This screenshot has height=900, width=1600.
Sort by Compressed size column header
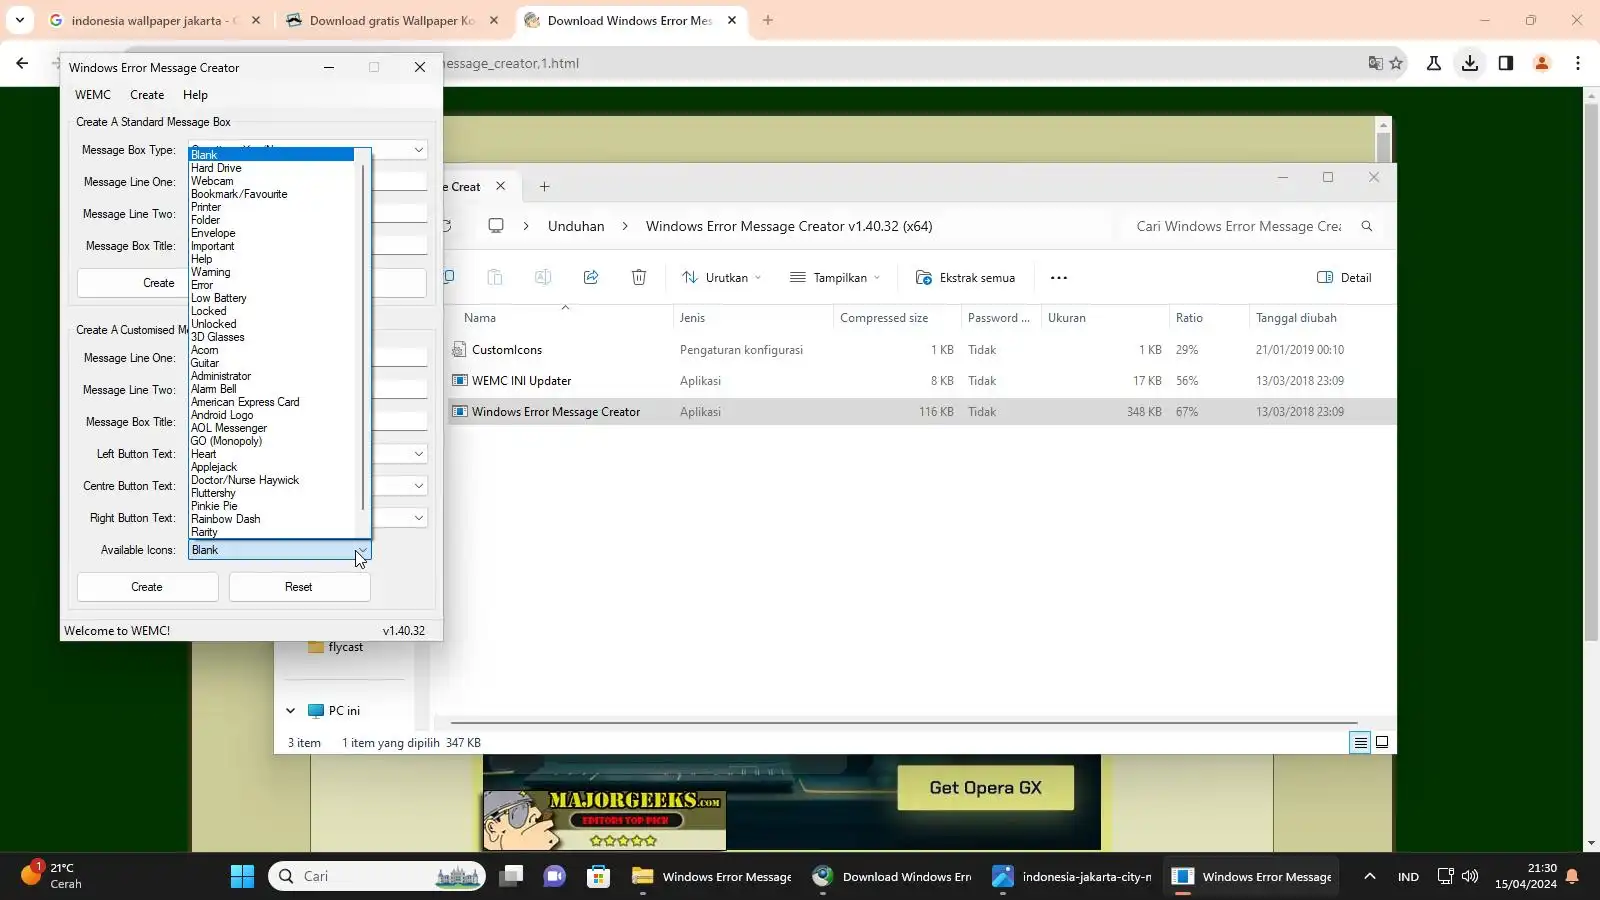(x=884, y=318)
